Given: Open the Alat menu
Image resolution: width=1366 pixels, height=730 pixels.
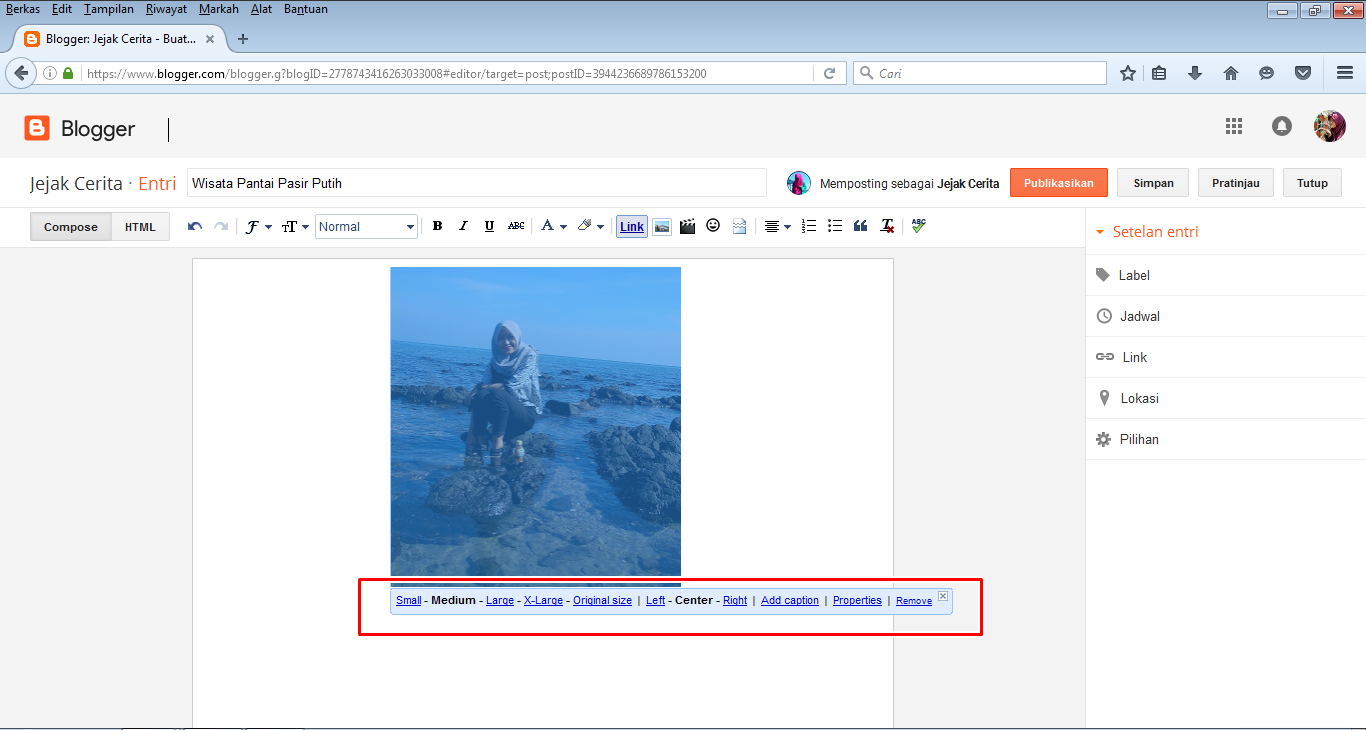Looking at the screenshot, I should pyautogui.click(x=262, y=9).
